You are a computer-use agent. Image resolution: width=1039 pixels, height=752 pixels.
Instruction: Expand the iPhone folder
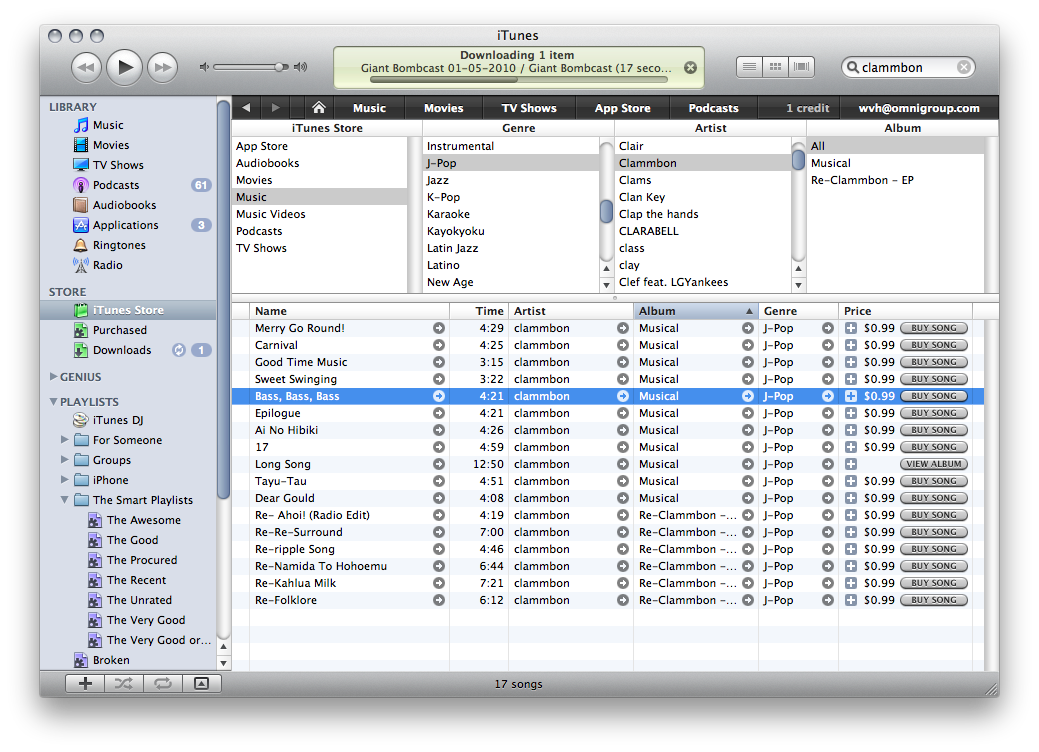(64, 479)
